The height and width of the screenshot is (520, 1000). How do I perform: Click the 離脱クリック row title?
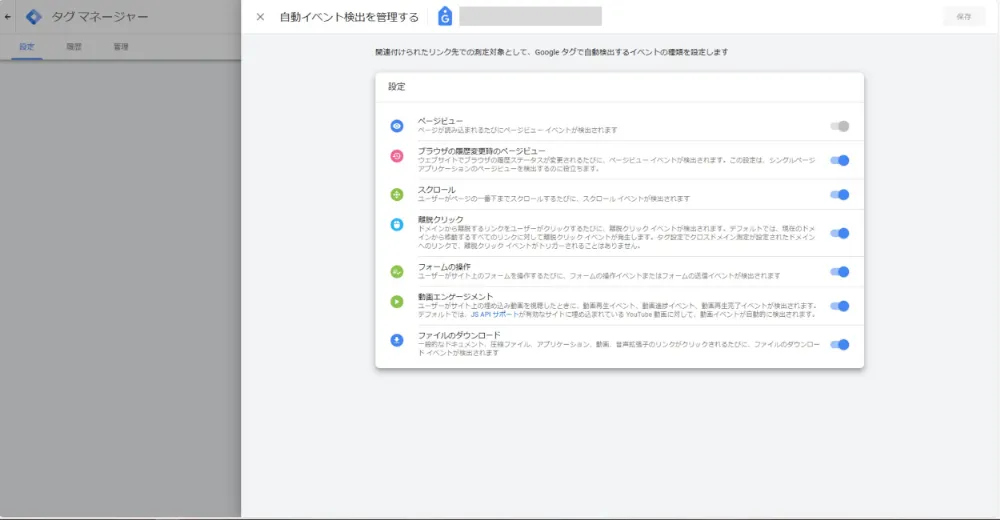pos(441,219)
